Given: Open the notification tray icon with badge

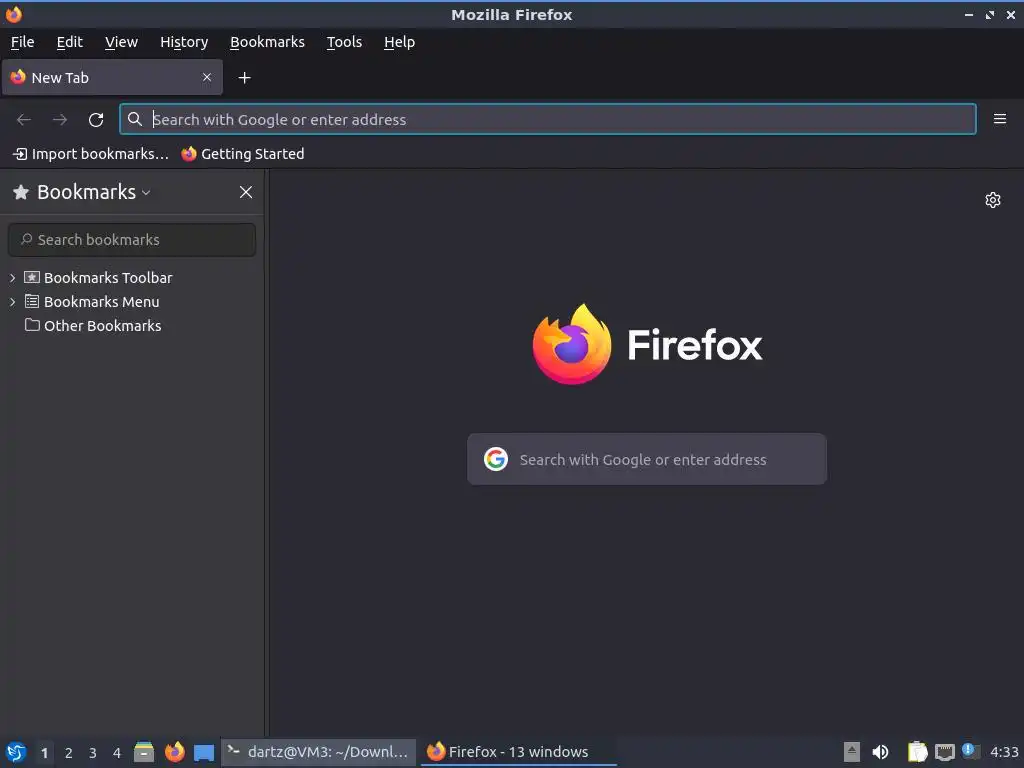Looking at the screenshot, I should (x=971, y=752).
